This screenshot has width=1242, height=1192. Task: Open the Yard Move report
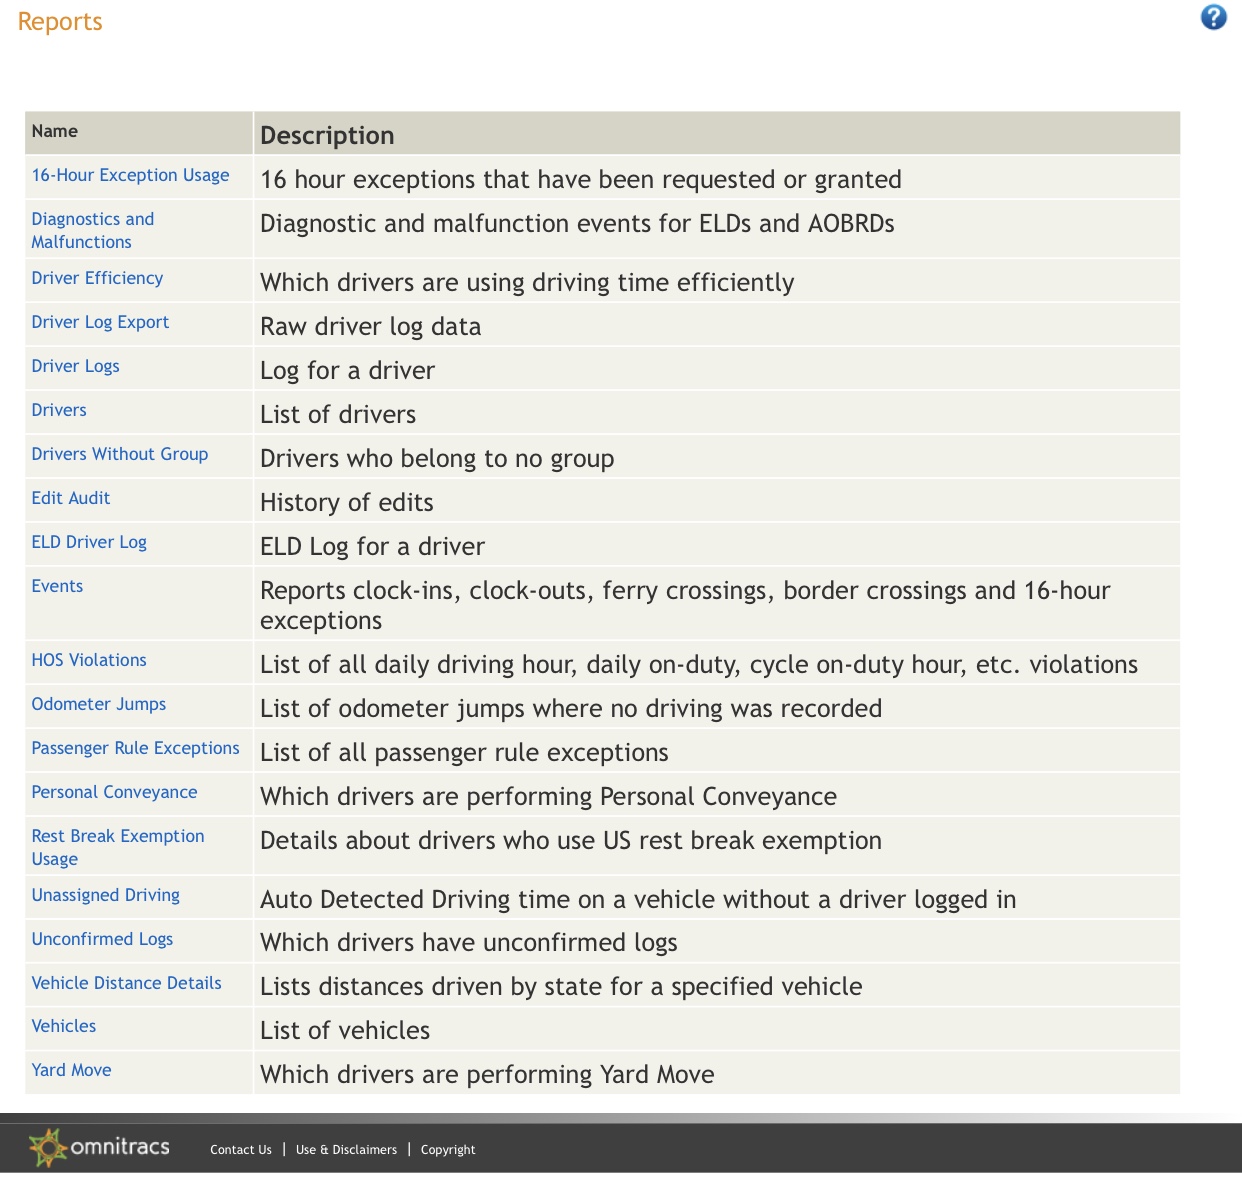(71, 1070)
